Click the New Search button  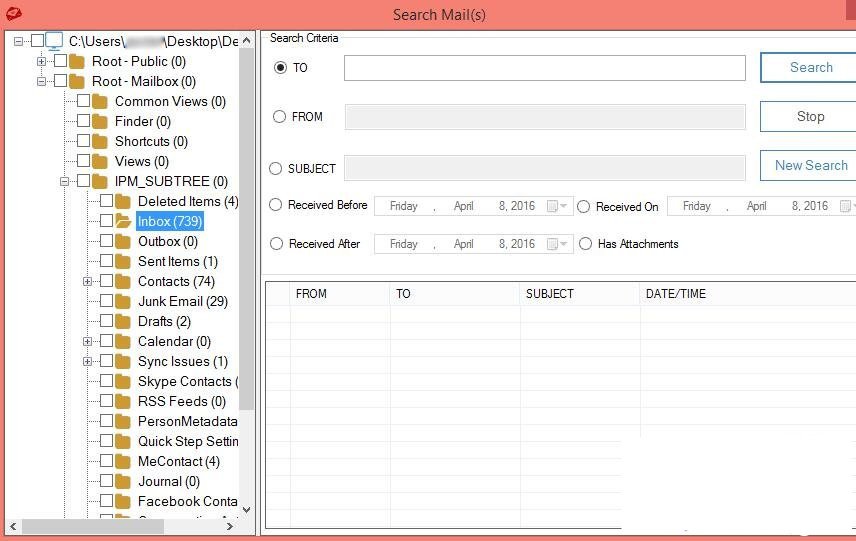pyautogui.click(x=810, y=166)
